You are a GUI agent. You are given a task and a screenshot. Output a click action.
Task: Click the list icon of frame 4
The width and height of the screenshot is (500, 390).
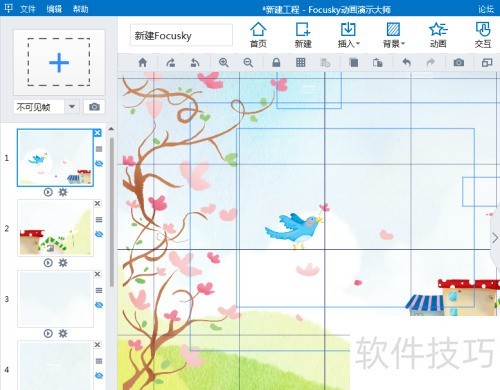coord(99,361)
